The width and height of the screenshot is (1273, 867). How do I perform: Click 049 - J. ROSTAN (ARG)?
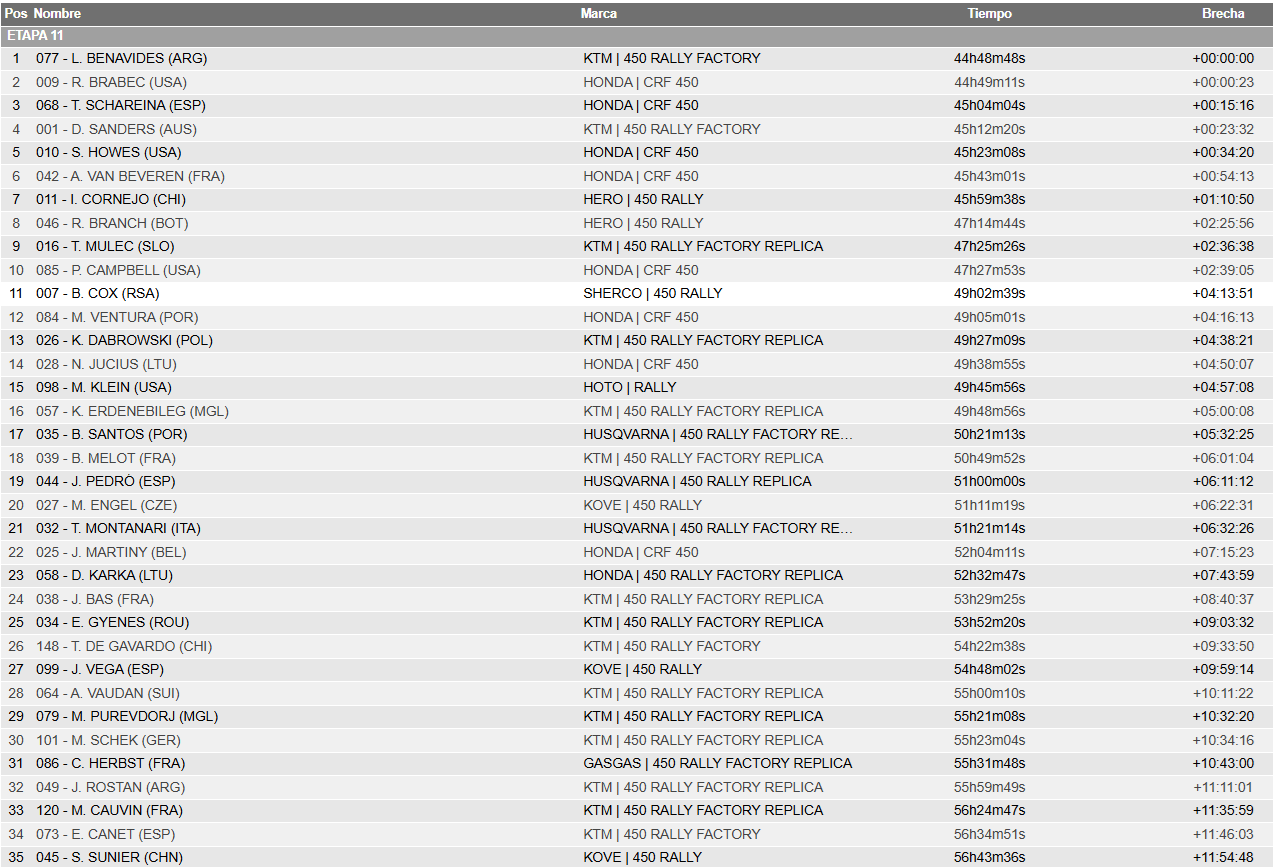pyautogui.click(x=110, y=787)
